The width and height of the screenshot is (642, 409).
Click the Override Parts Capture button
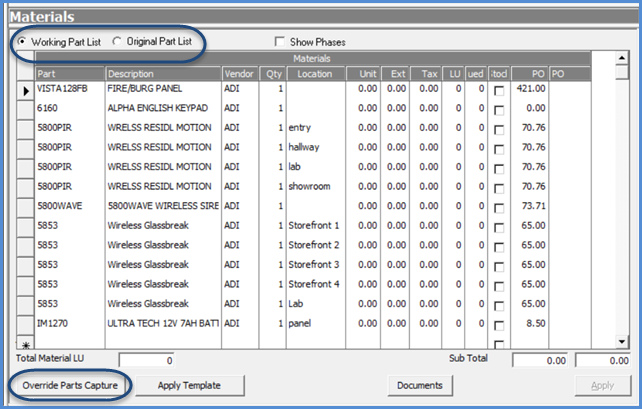coord(70,385)
